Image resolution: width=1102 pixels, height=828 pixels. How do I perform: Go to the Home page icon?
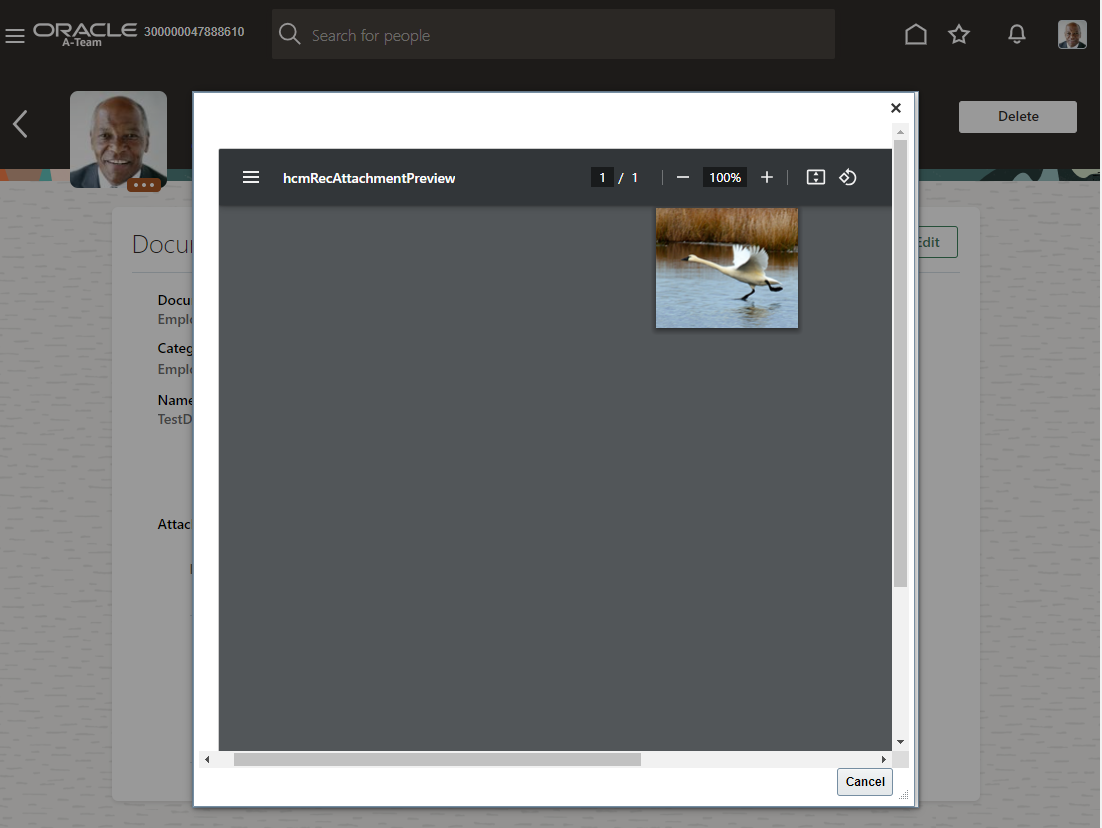(915, 35)
